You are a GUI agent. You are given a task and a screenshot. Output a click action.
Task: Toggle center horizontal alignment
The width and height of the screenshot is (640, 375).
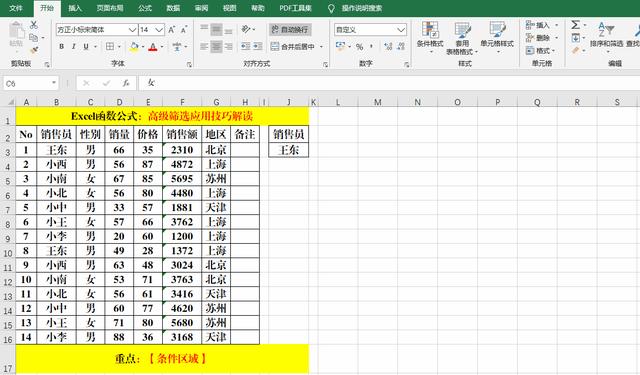point(216,47)
